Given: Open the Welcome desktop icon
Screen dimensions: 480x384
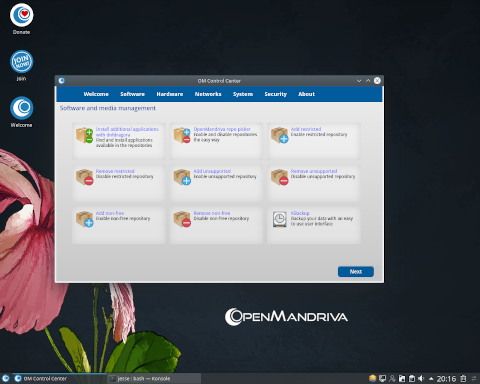Looking at the screenshot, I should pos(21,108).
